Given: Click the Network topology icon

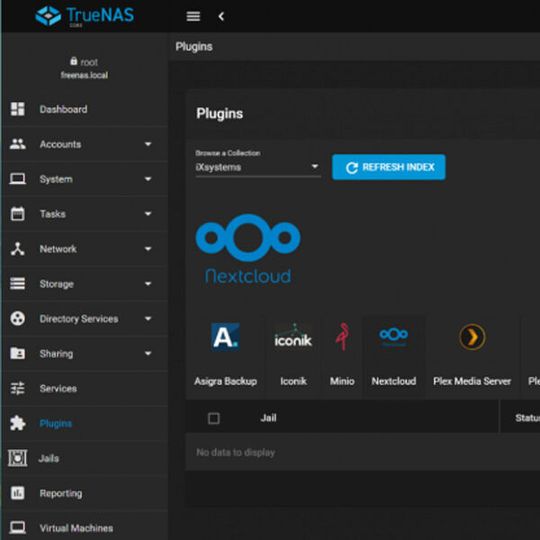Looking at the screenshot, I should (18, 249).
